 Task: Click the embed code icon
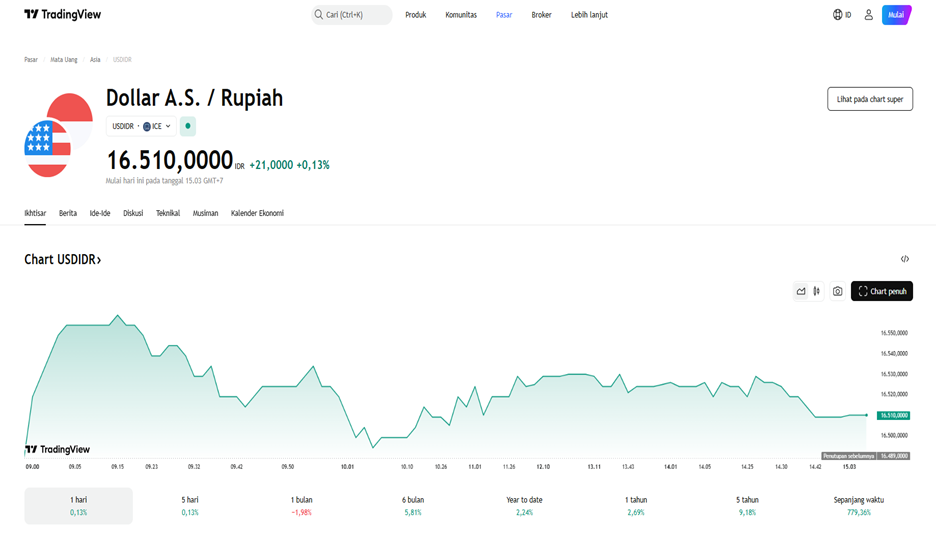click(x=904, y=259)
